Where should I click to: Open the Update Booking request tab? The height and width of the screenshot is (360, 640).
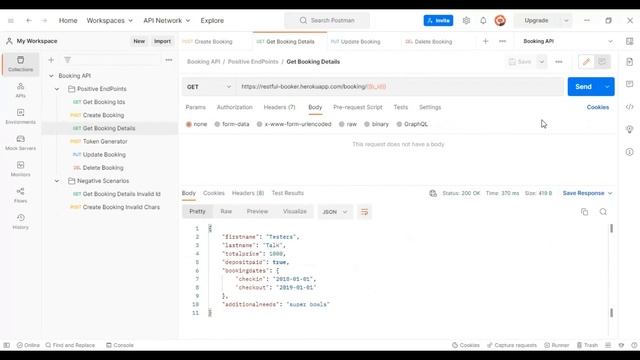pyautogui.click(x=356, y=42)
